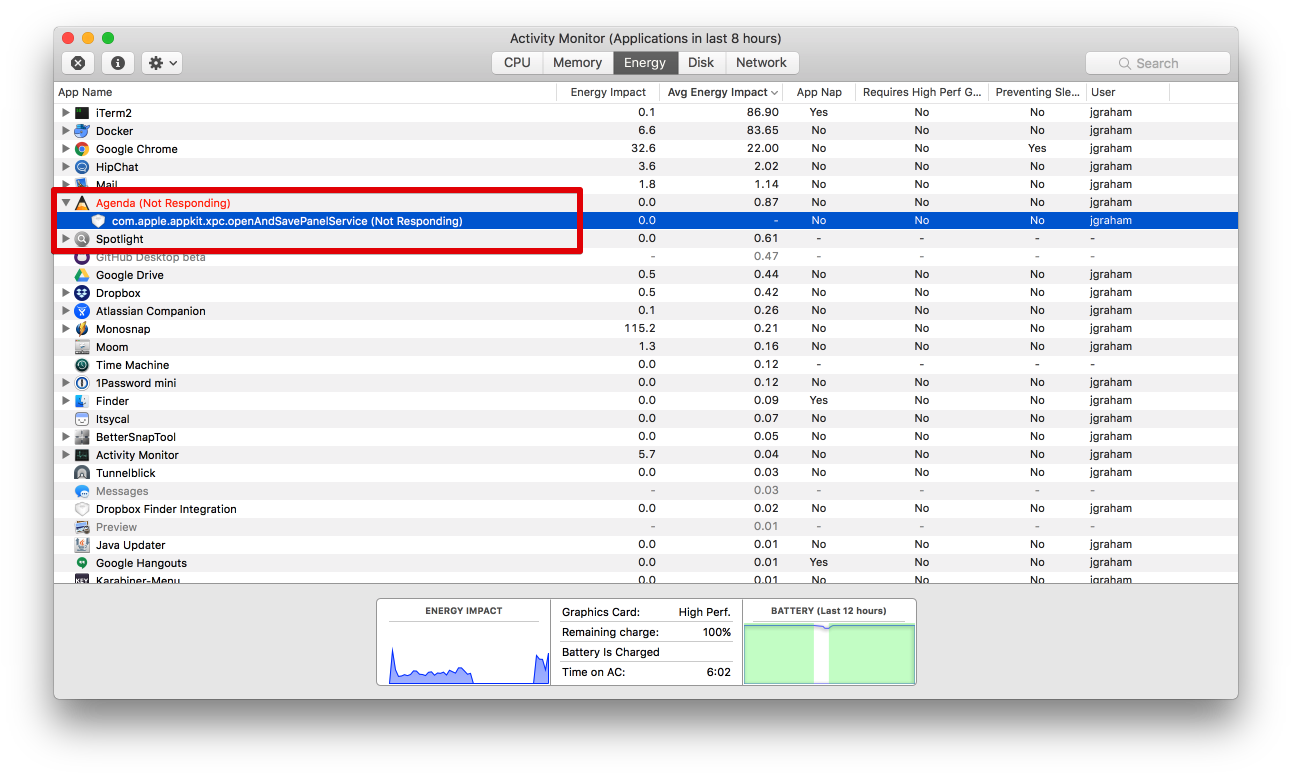
Task: Reverse sort on Avg Energy Impact header
Action: click(722, 92)
